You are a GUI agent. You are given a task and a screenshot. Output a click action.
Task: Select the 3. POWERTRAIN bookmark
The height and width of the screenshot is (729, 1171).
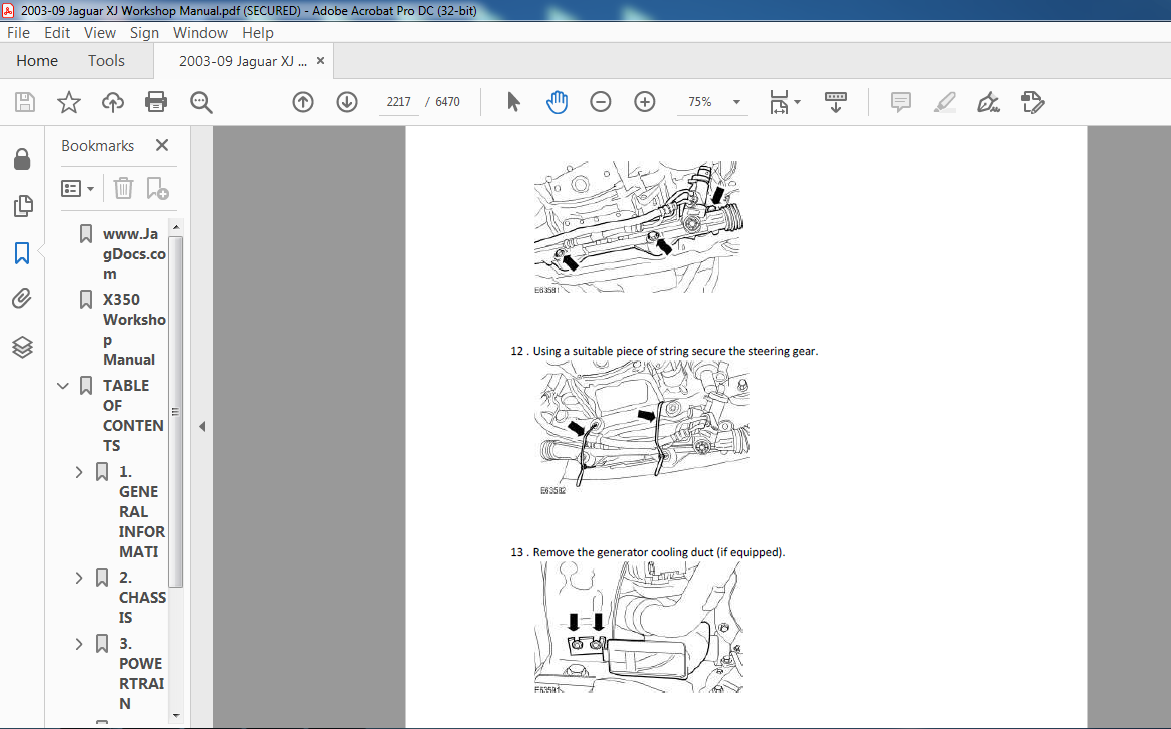[x=142, y=674]
